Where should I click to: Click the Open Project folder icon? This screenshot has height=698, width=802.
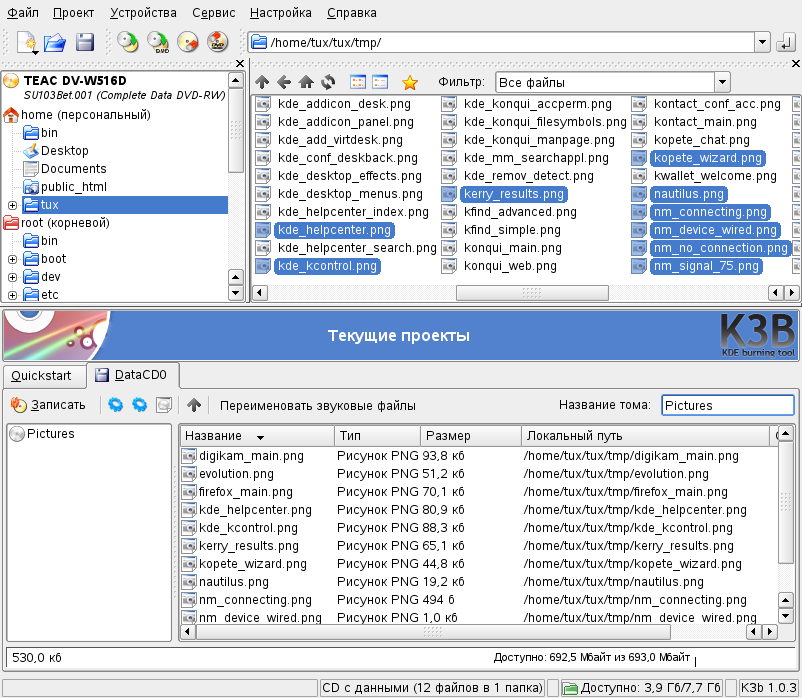click(x=55, y=42)
